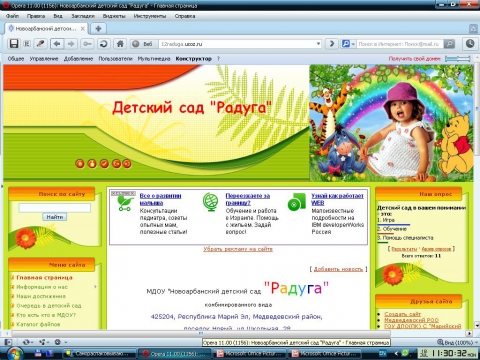Click the Убрать рекламу на сайте link
Screen dimensions: 480x360
tap(238, 249)
